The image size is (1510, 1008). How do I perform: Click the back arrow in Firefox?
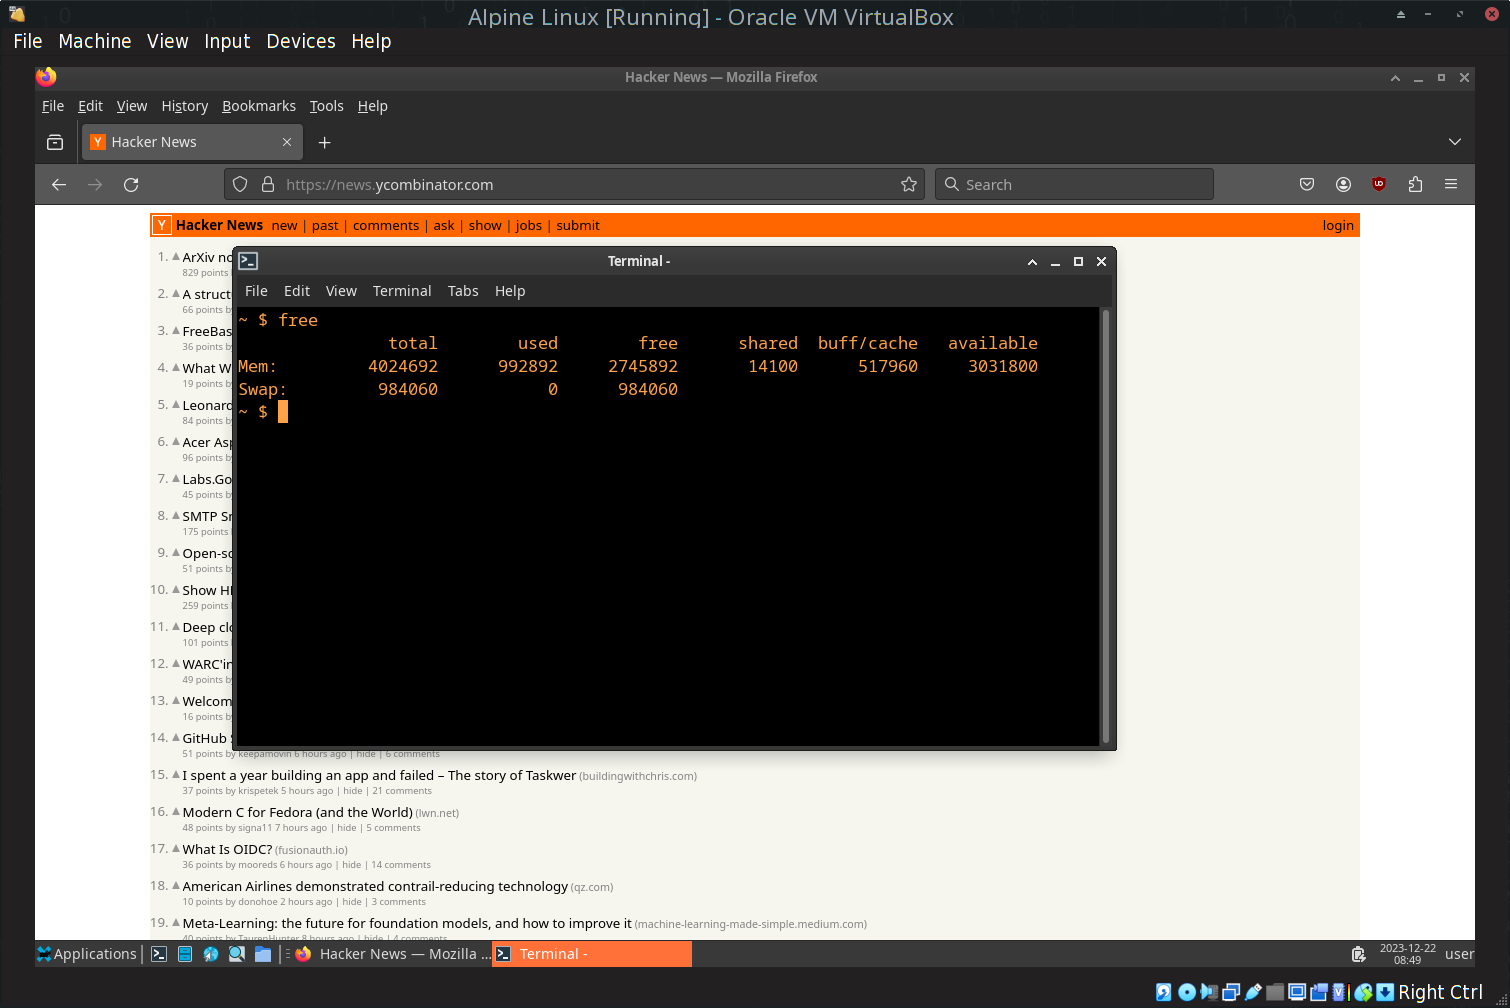[x=59, y=185]
